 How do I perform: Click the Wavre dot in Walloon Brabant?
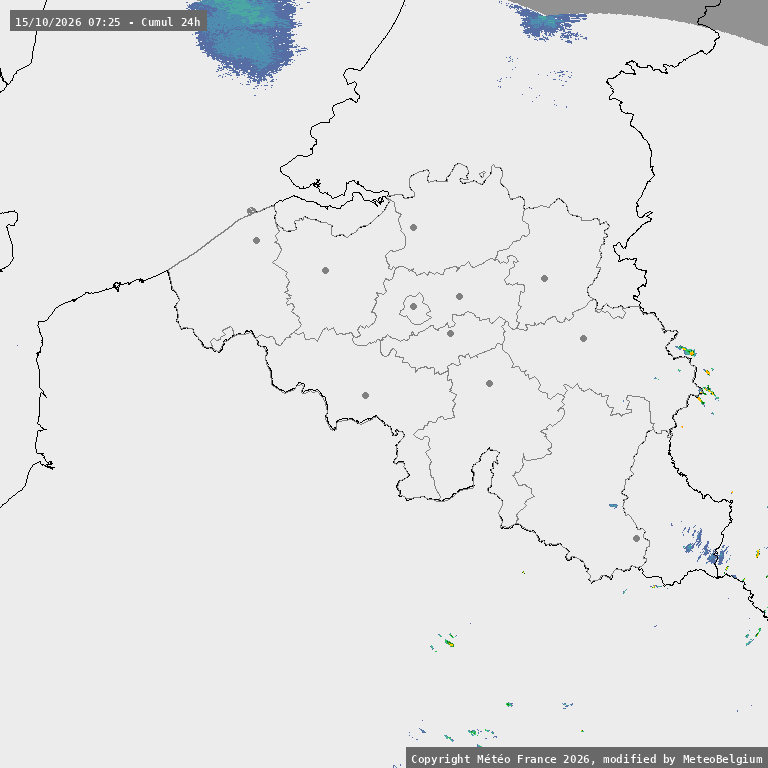coord(451,334)
